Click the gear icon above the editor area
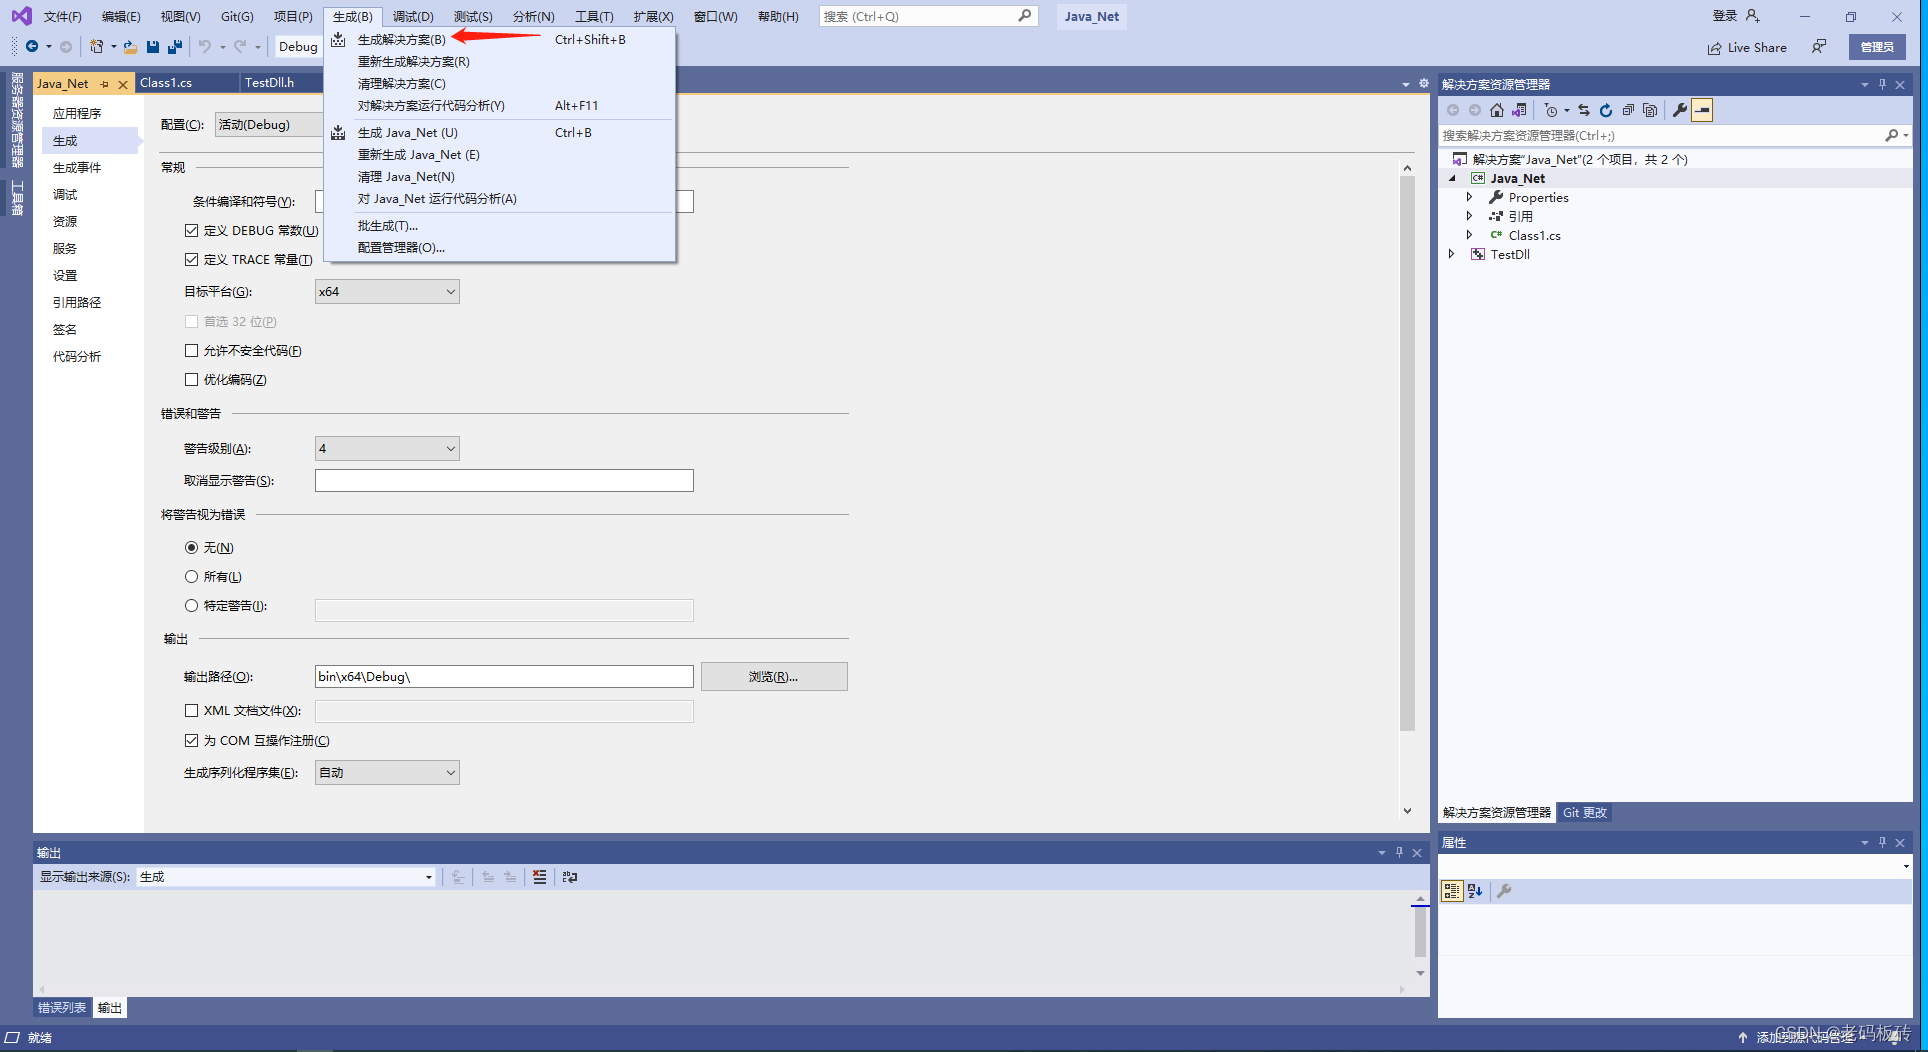The image size is (1928, 1052). click(1424, 83)
